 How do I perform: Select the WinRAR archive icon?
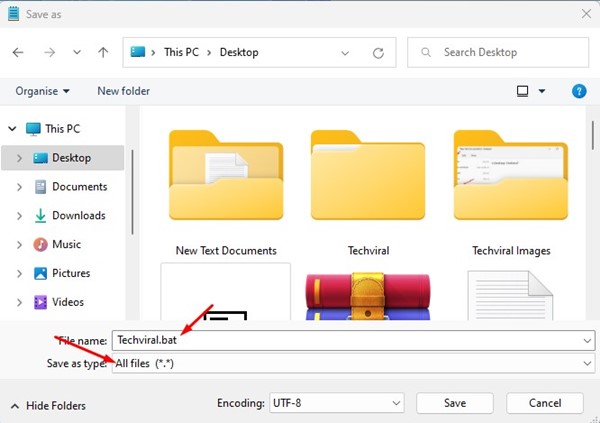pyautogui.click(x=368, y=296)
